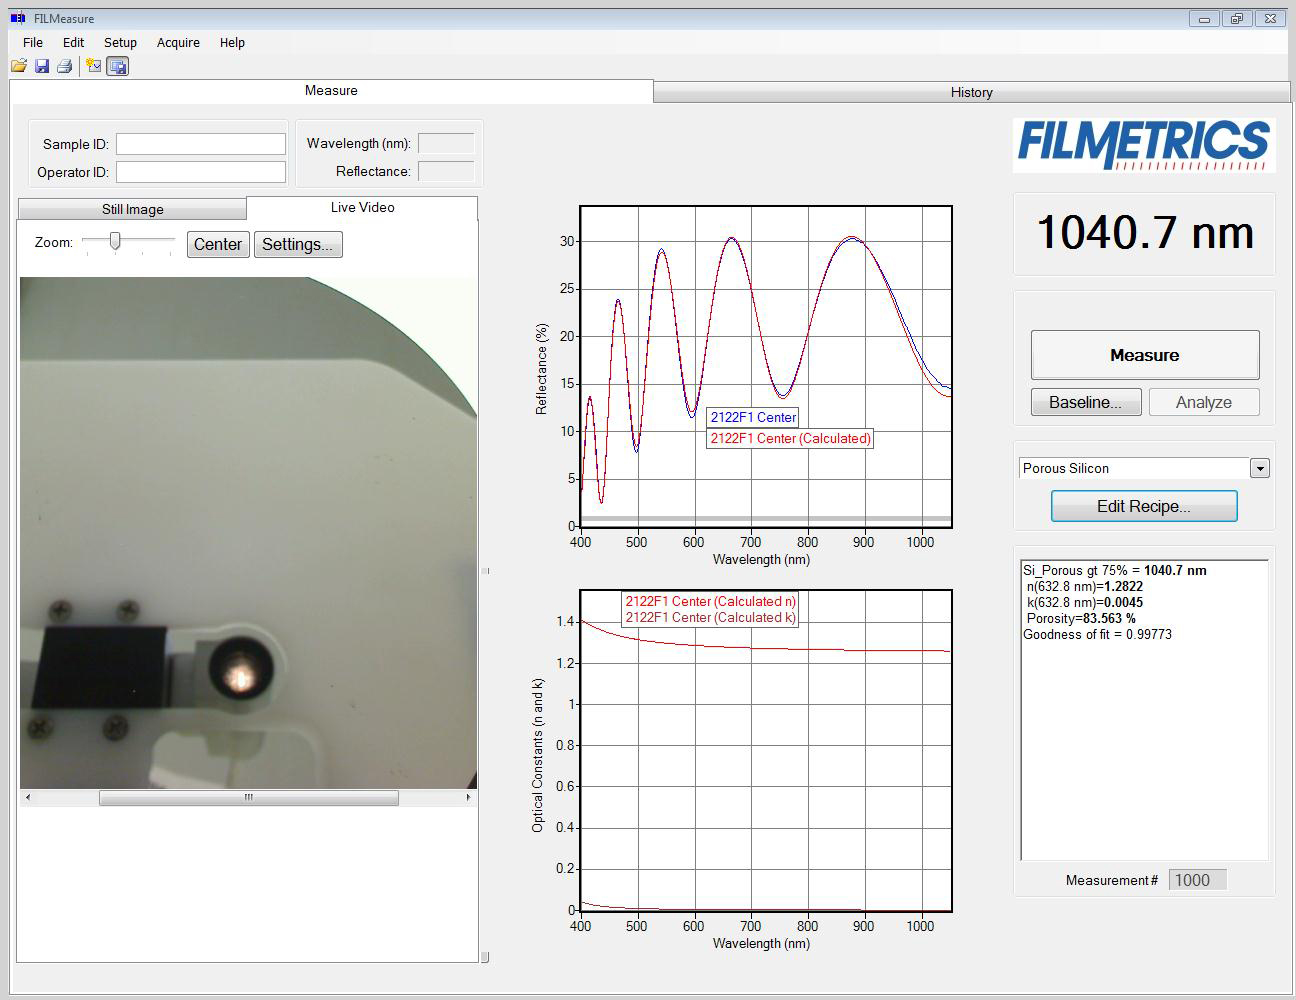Restore down the FILMeasure window
Screen dimensions: 1296x1000
[1237, 18]
